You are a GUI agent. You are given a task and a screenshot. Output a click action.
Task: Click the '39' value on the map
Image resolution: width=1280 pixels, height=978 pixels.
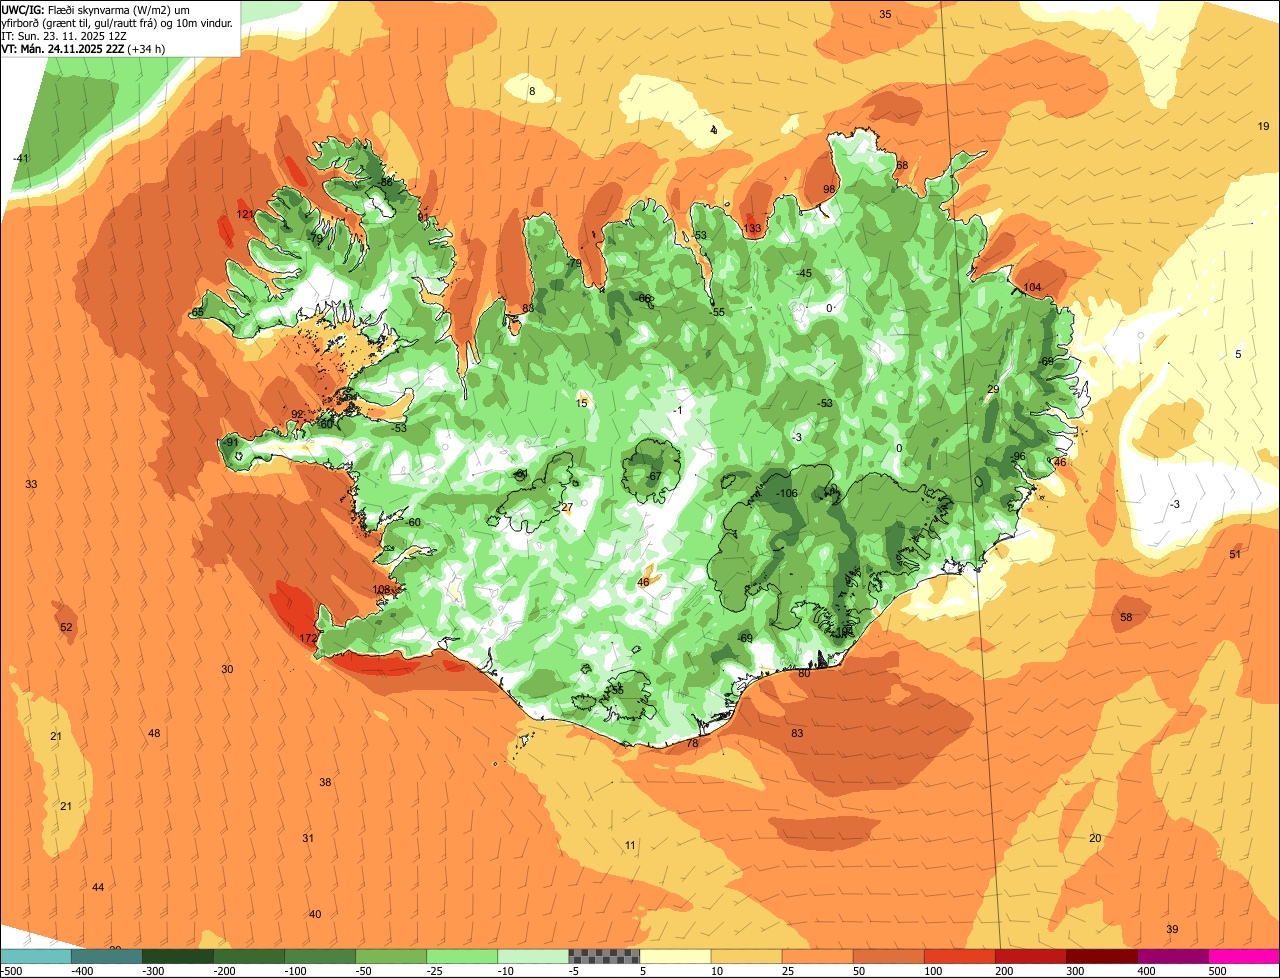1172,929
